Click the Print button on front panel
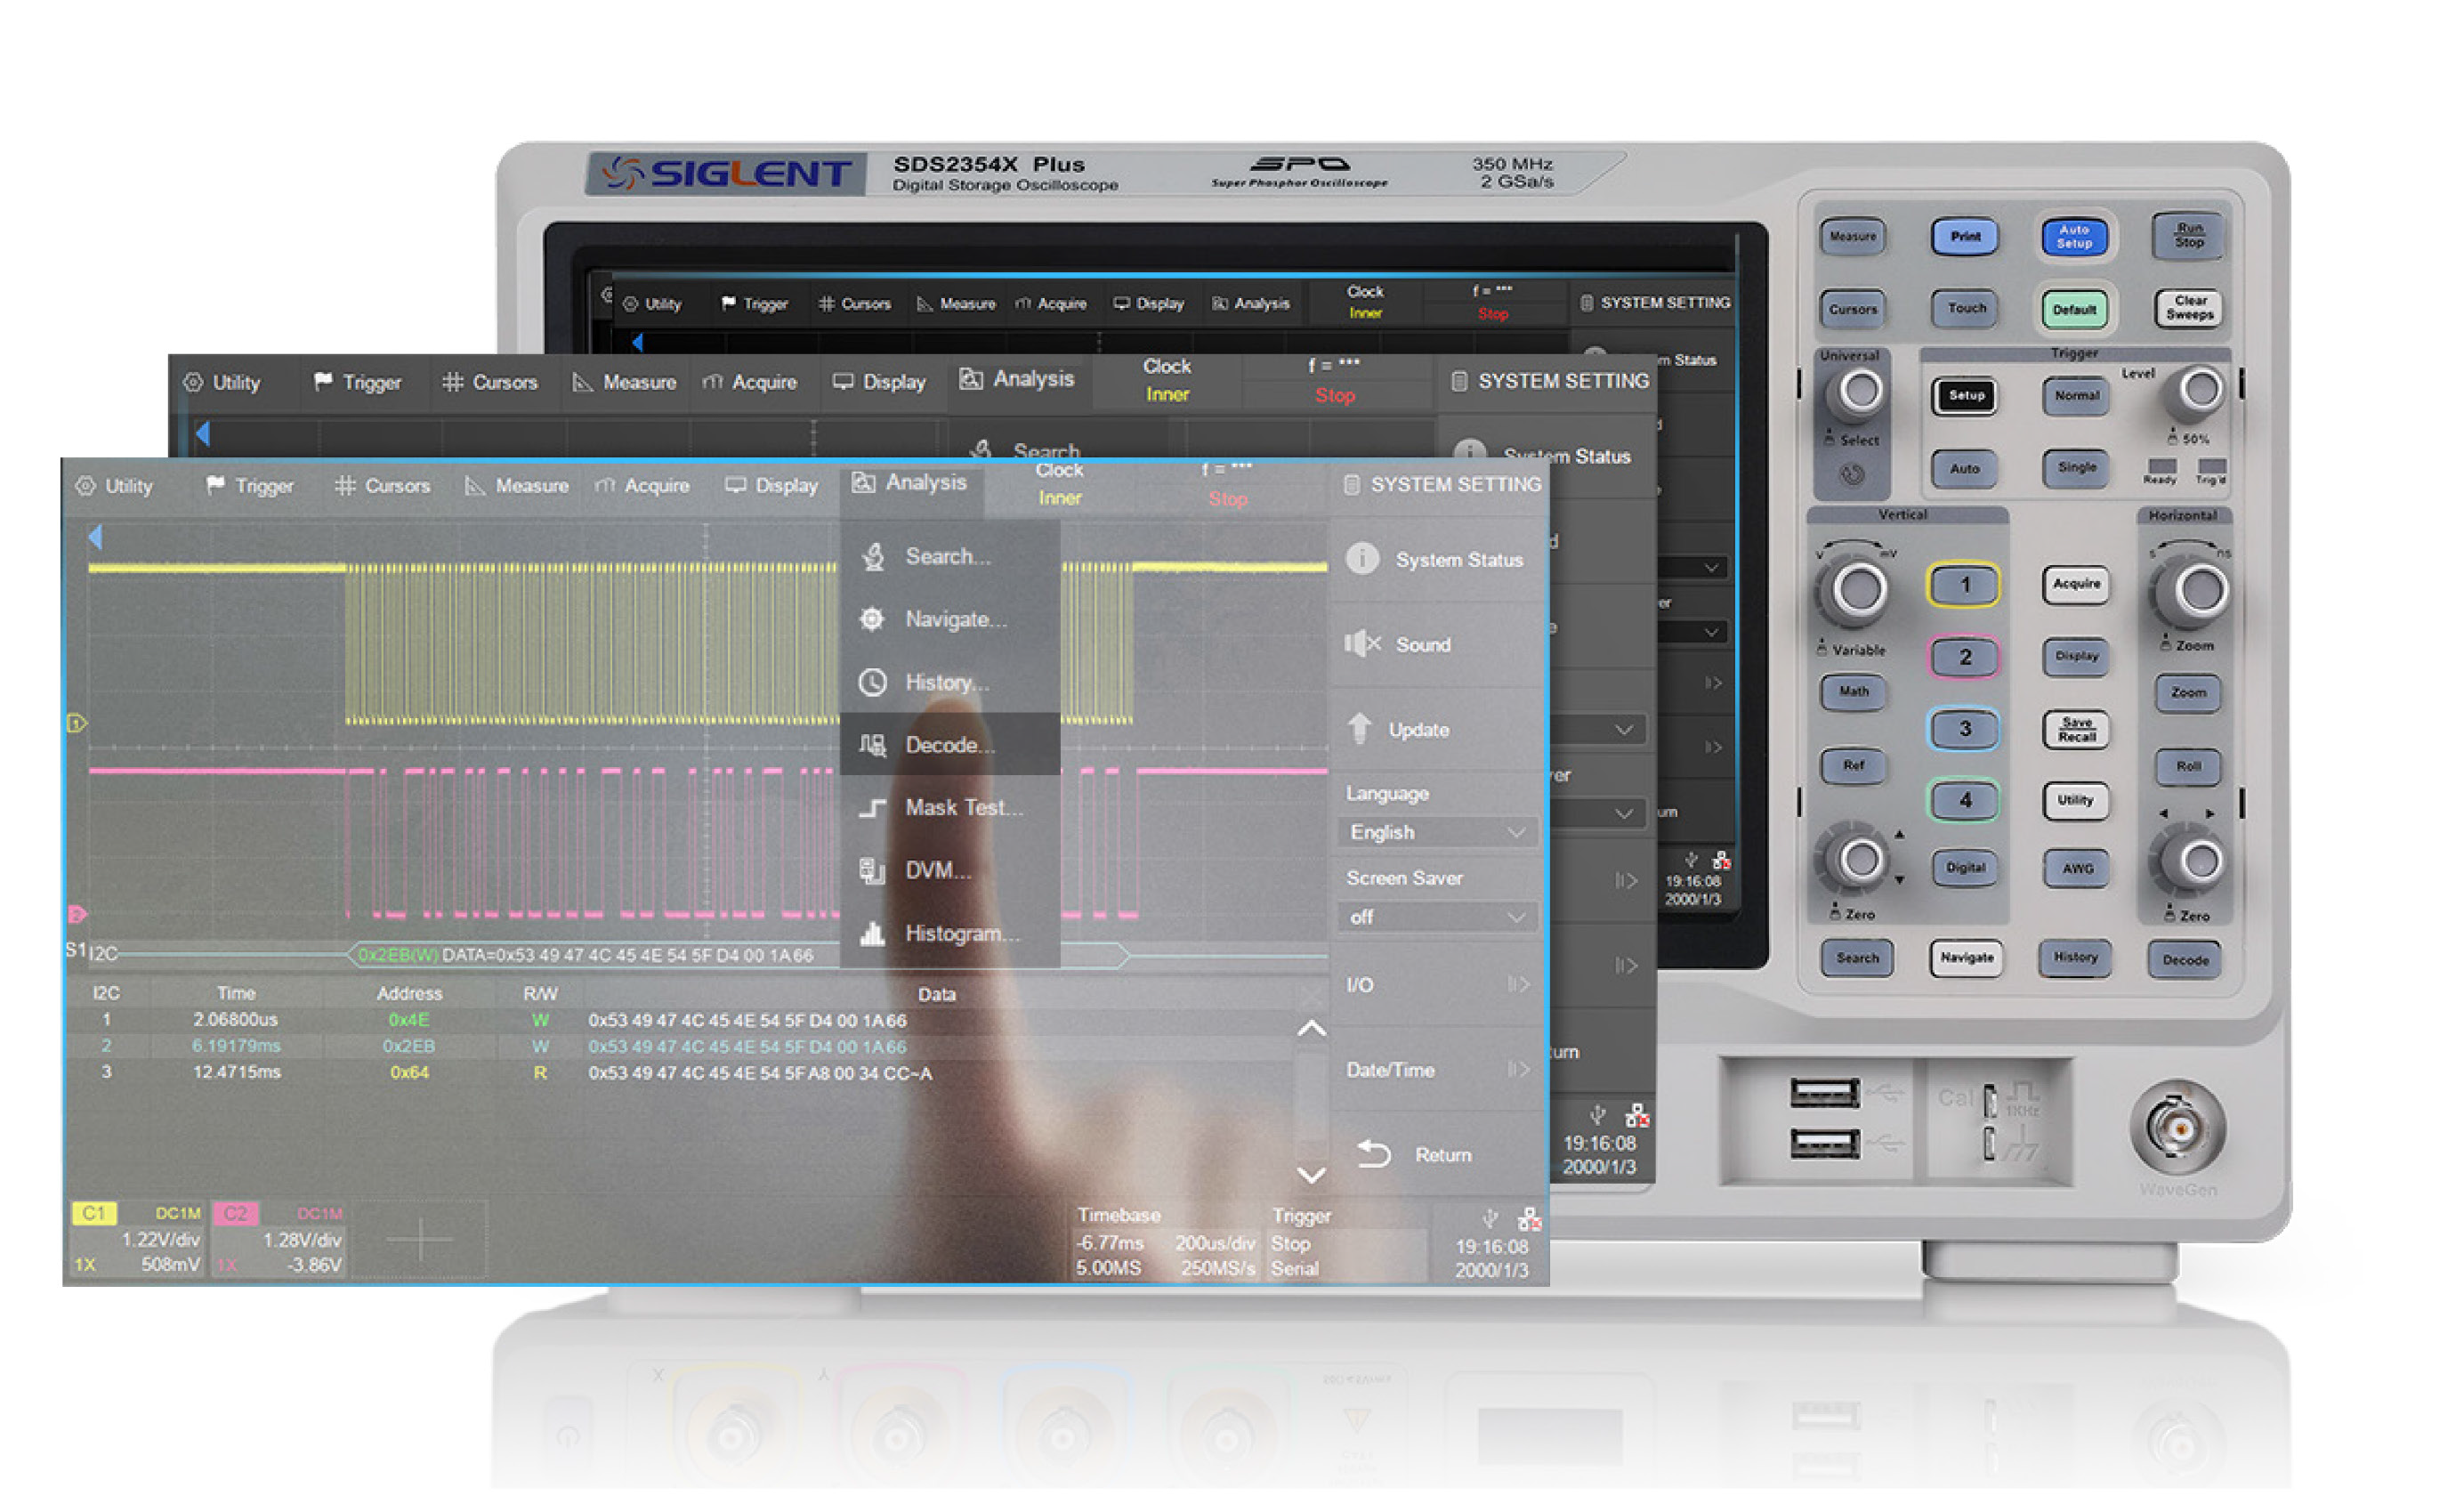 point(1965,237)
